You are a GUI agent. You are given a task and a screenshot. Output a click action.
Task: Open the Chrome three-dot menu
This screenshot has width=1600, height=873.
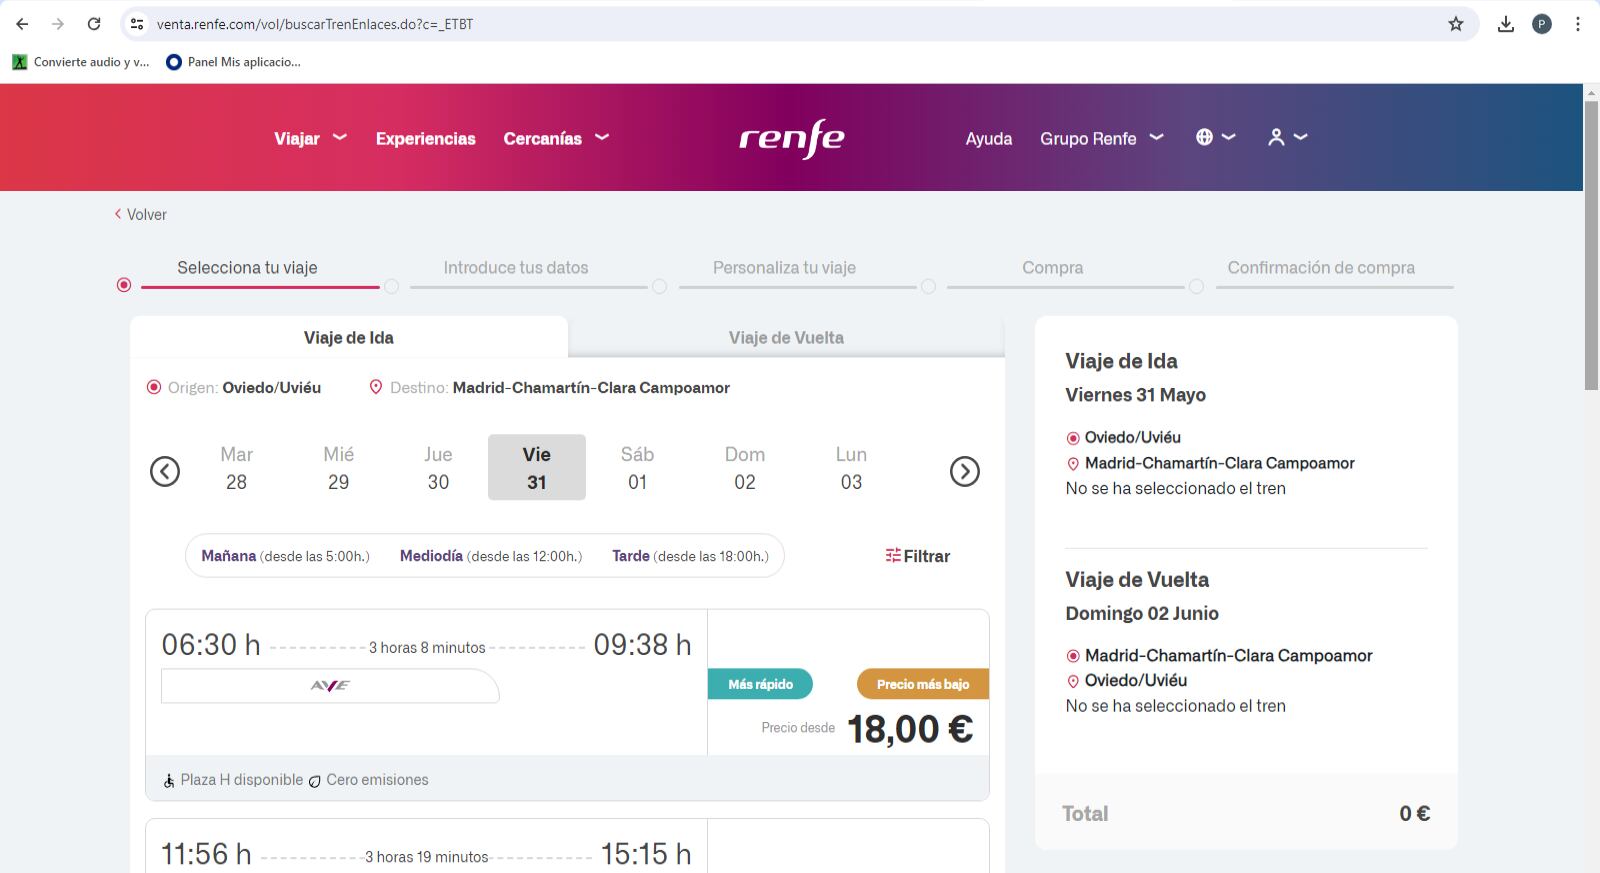pyautogui.click(x=1578, y=24)
